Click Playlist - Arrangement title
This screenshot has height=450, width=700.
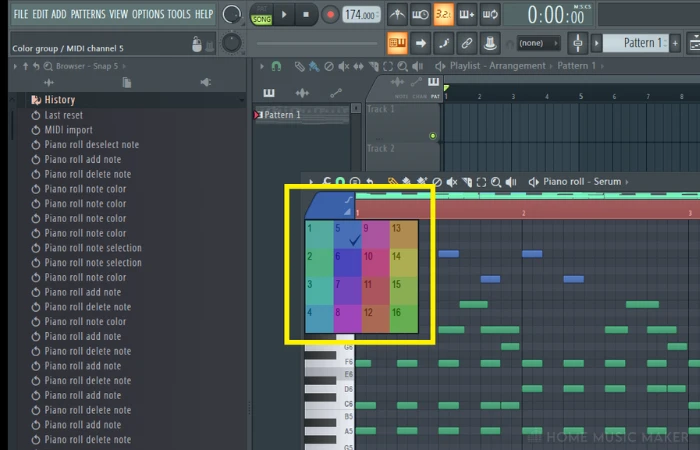(497, 66)
